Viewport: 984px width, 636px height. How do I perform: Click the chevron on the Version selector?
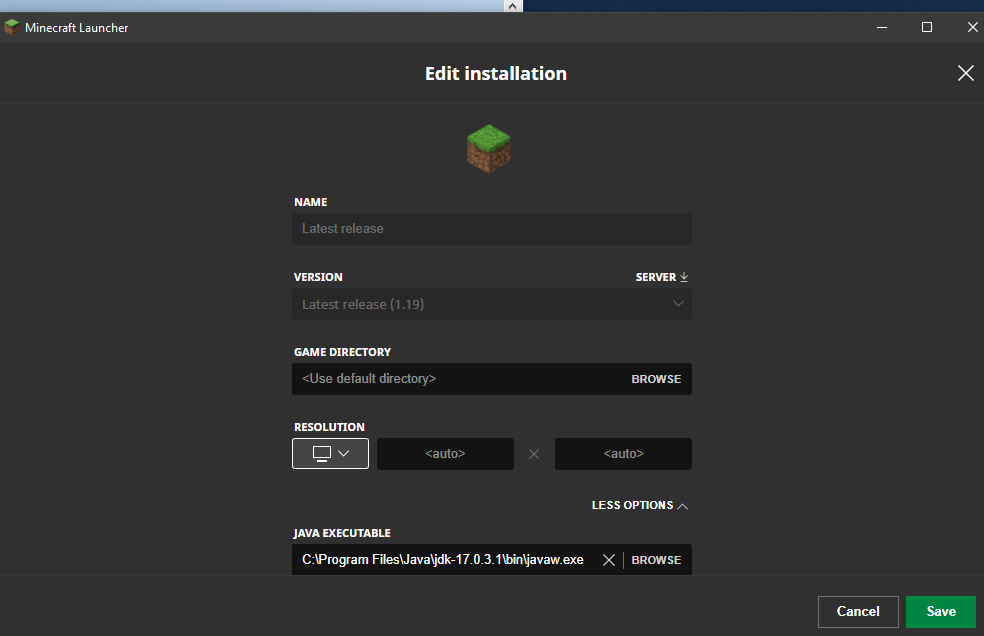click(x=679, y=304)
